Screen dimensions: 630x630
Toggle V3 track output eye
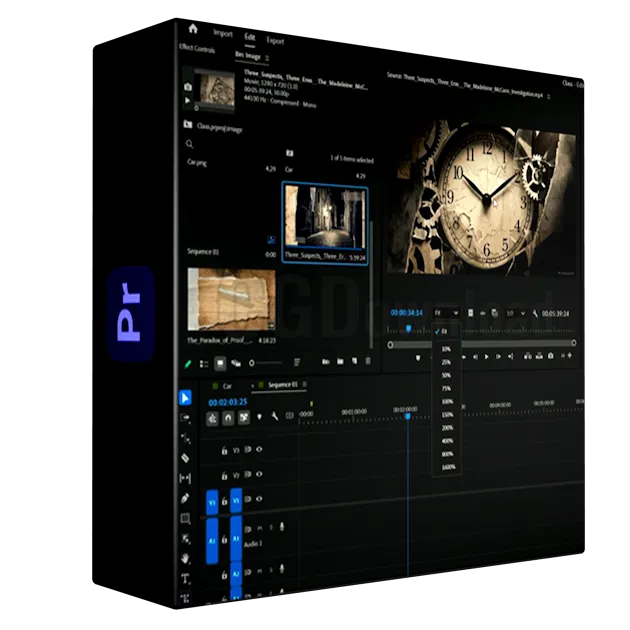pos(260,449)
